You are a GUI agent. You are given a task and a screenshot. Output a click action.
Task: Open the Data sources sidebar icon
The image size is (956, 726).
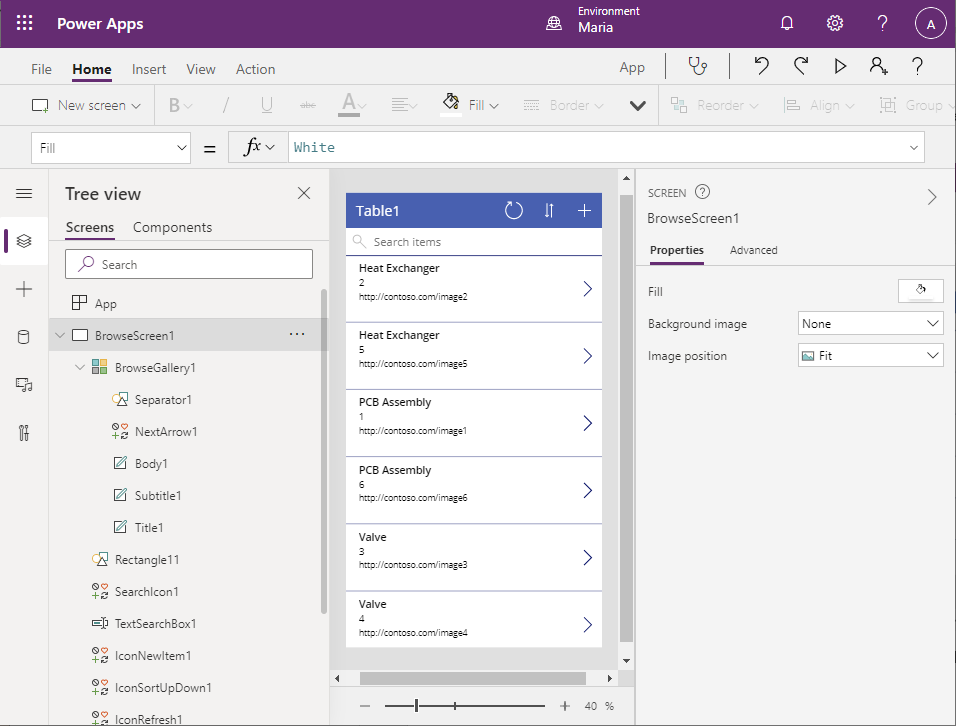24,337
